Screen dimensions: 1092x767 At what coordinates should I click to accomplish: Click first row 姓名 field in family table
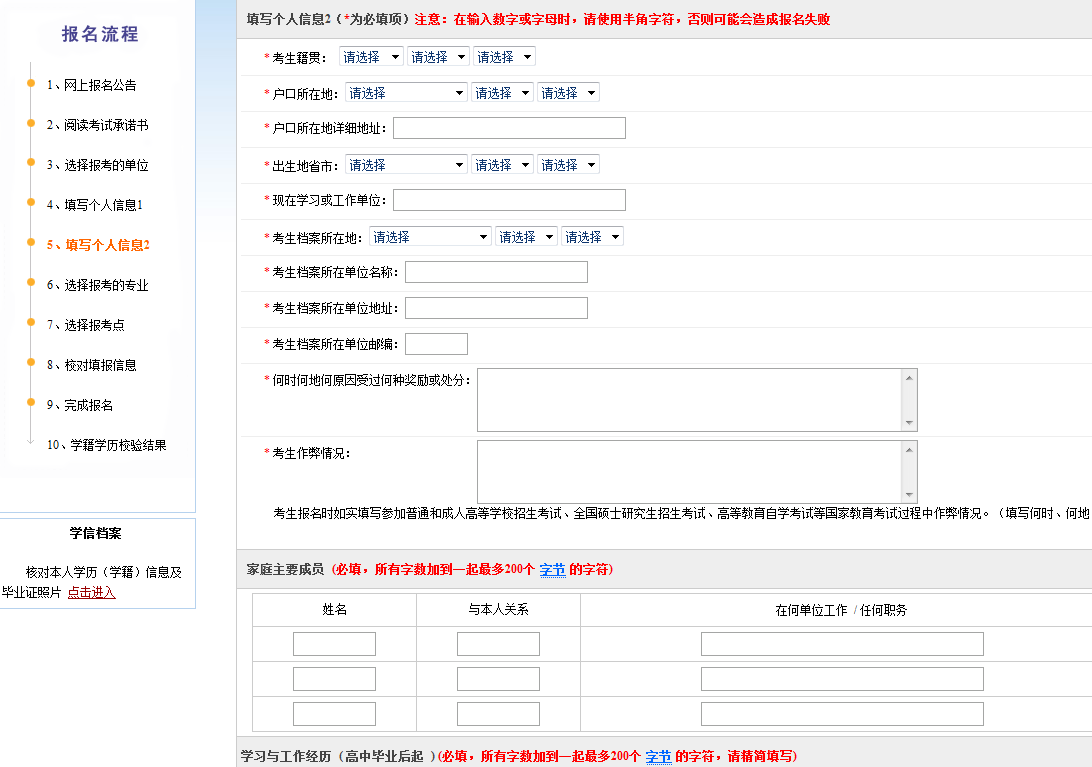pyautogui.click(x=334, y=644)
